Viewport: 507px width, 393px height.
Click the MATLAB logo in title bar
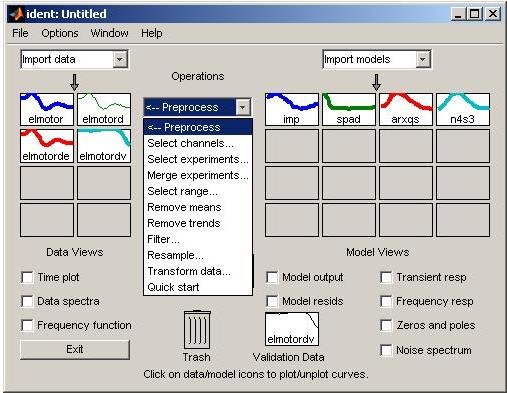point(16,14)
